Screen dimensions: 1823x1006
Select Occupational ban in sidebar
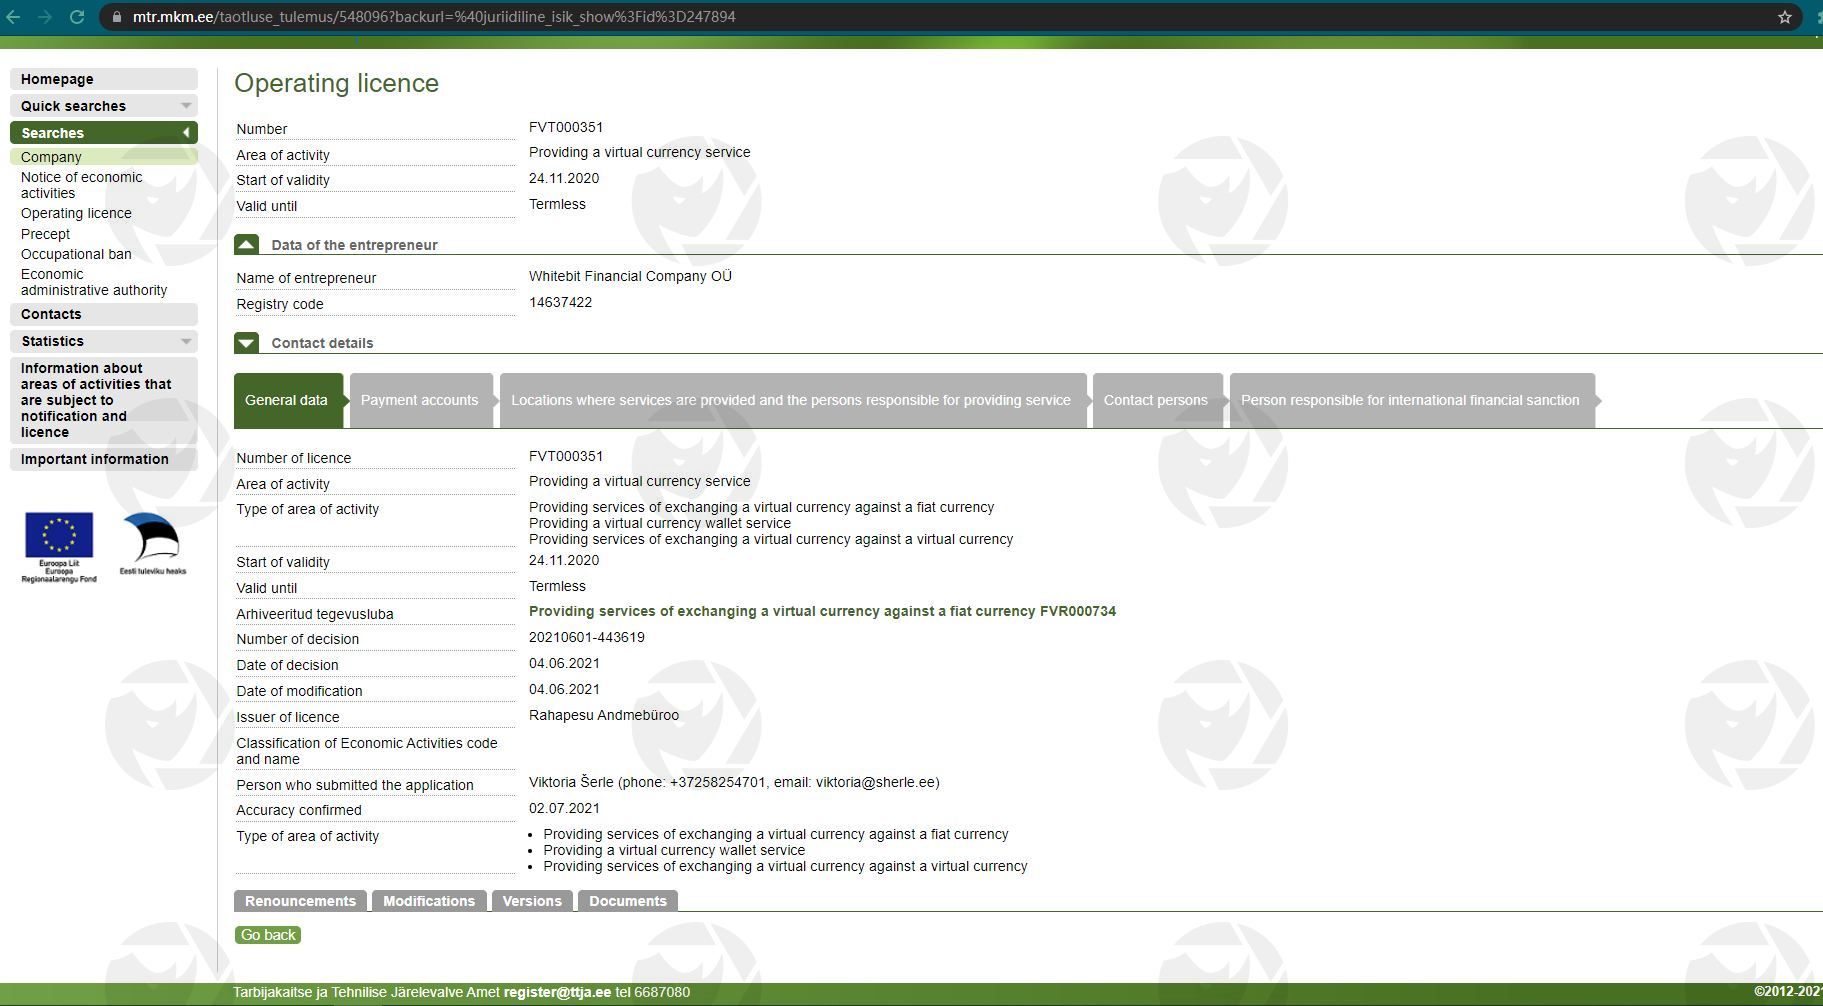(76, 254)
